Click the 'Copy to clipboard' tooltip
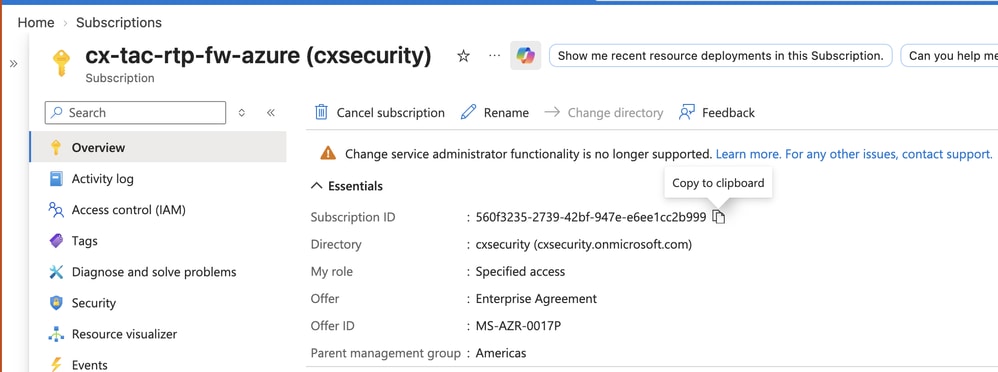The image size is (998, 372). coord(718,183)
